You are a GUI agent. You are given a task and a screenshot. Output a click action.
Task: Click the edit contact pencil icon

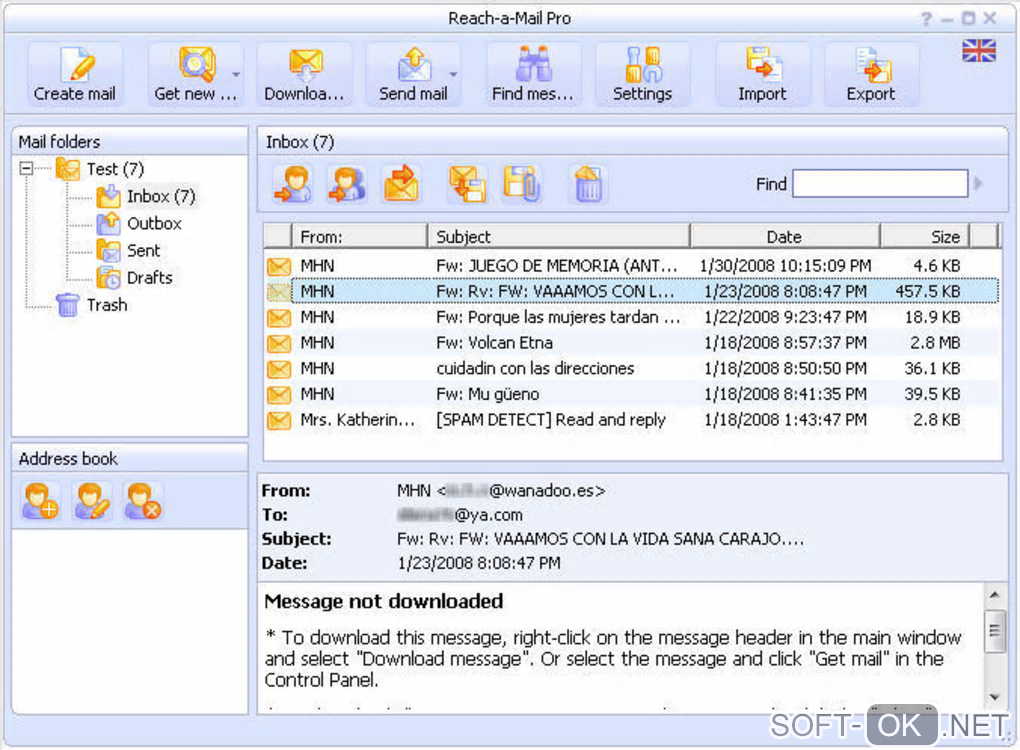pyautogui.click(x=92, y=501)
